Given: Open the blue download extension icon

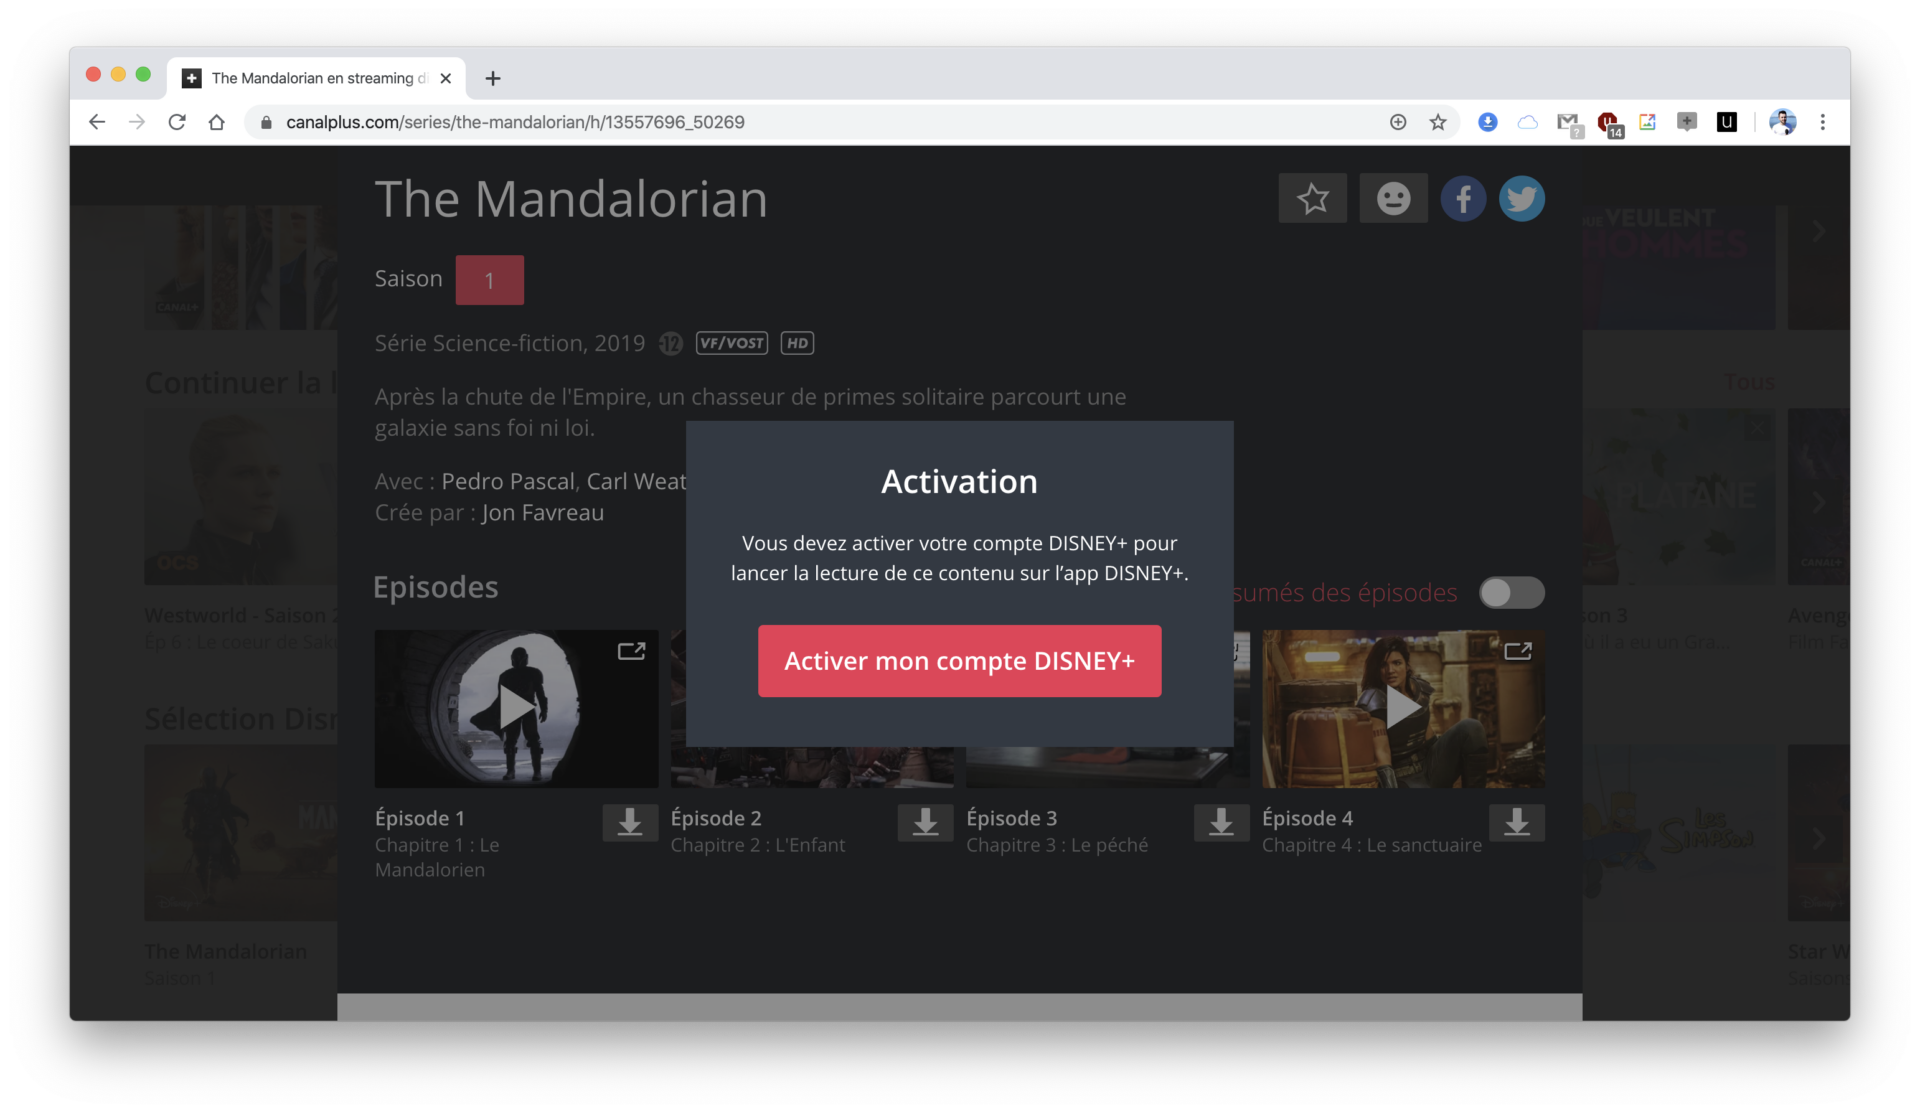Looking at the screenshot, I should point(1488,122).
